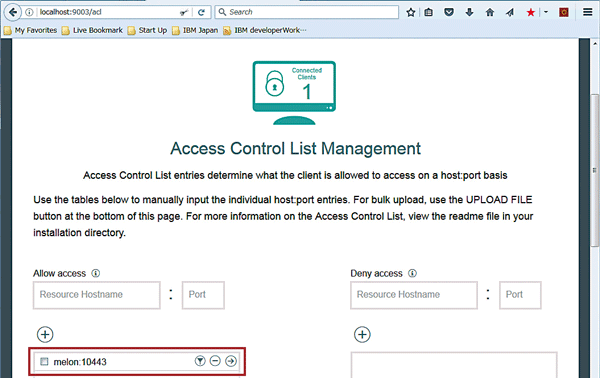Image resolution: width=600 pixels, height=378 pixels.
Task: Click the paper plane send icon
Action: point(510,12)
